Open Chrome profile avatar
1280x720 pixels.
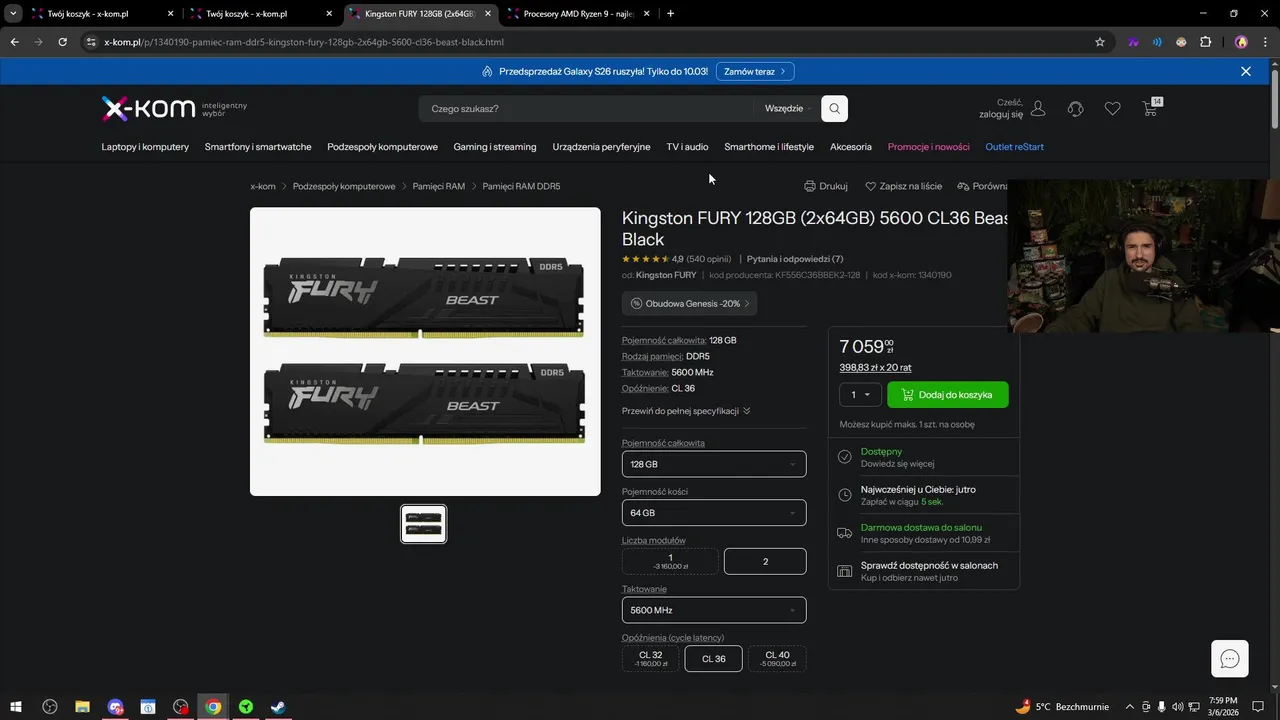pos(1241,42)
